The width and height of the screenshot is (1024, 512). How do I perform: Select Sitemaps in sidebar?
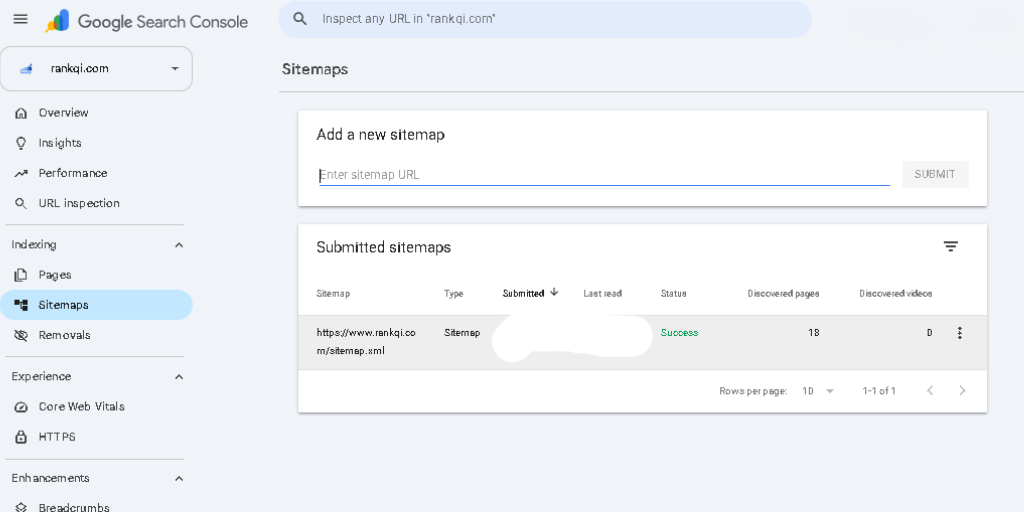(x=96, y=305)
